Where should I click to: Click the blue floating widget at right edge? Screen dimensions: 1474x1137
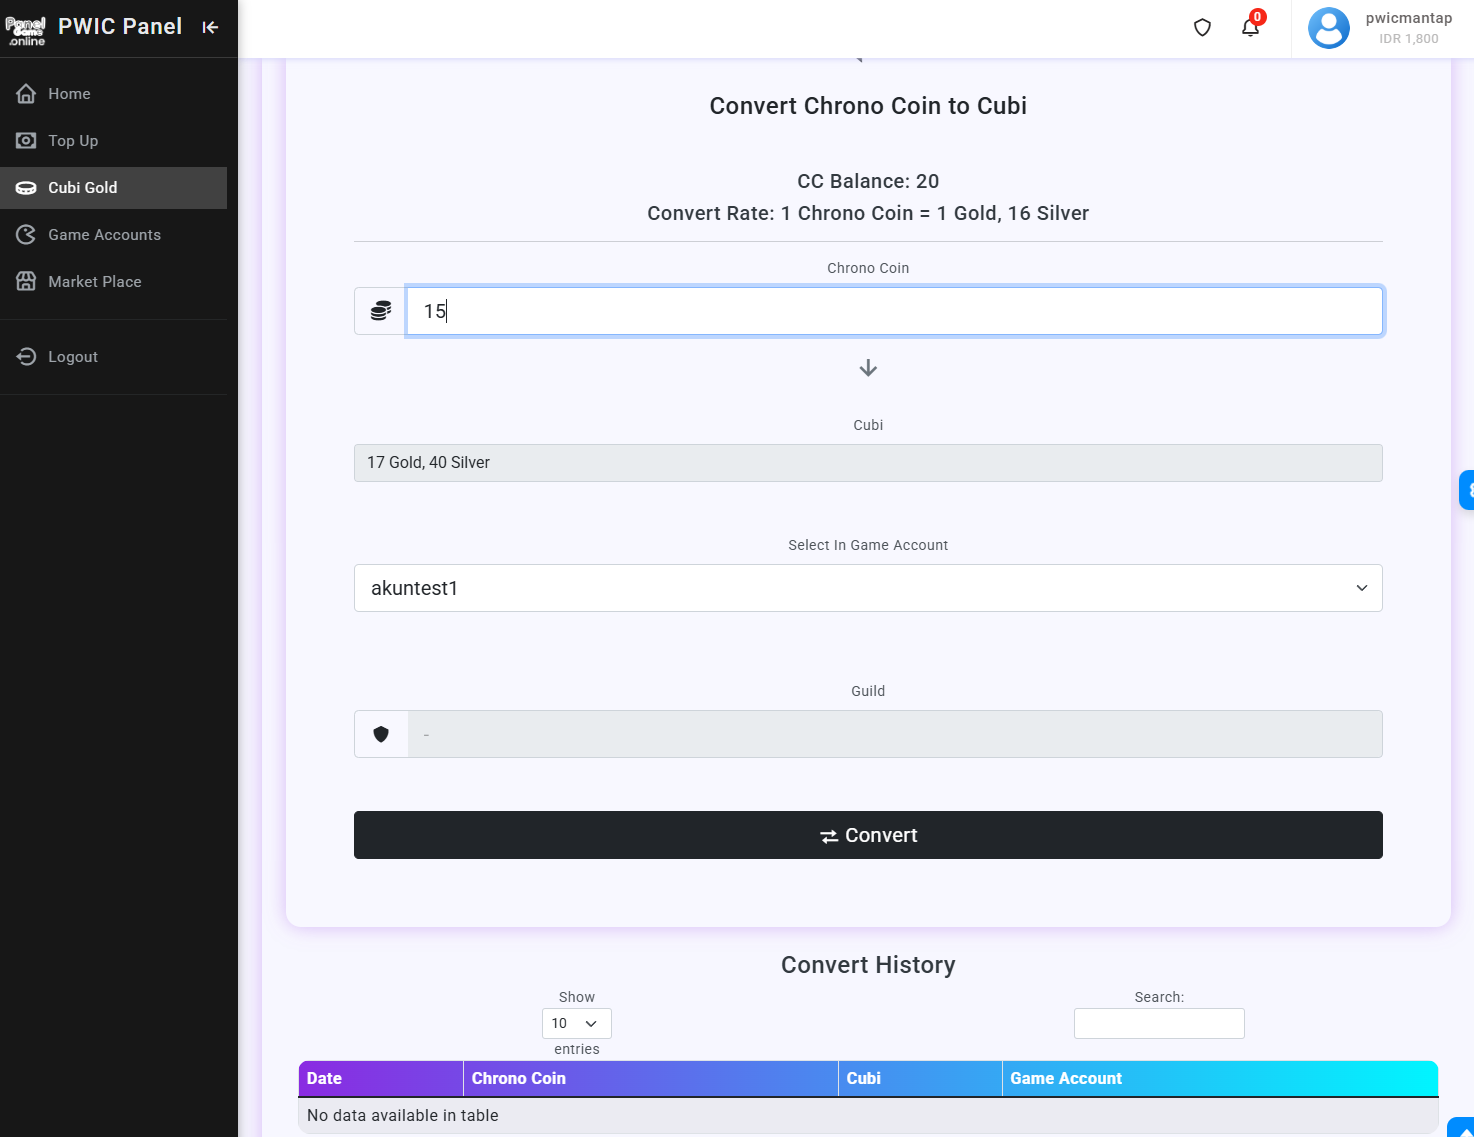1466,490
